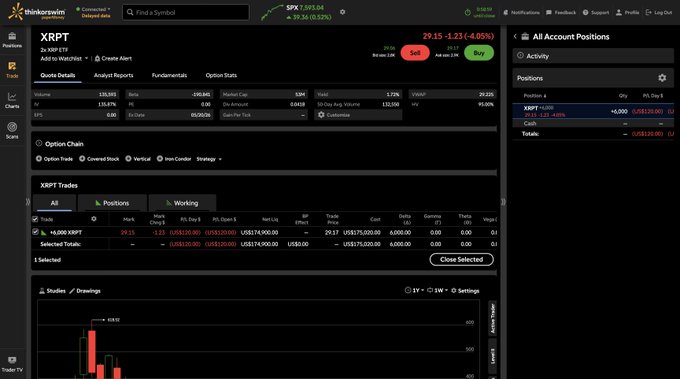Collapse left panel with double chevron
The image size is (680, 379).
pos(28,202)
